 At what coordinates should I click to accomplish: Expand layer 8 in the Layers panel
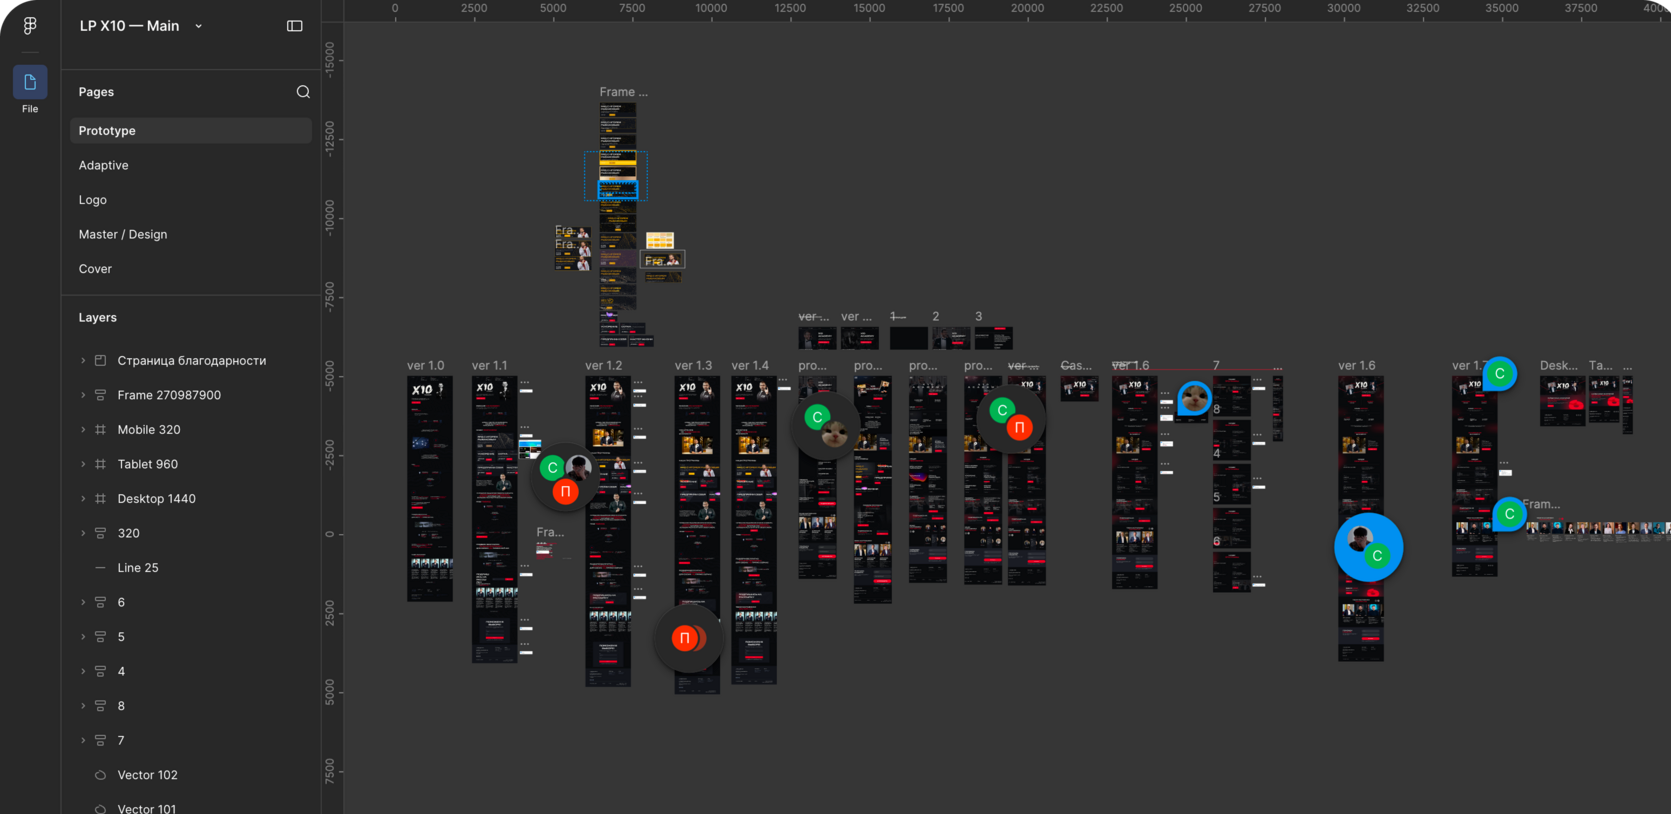point(83,706)
